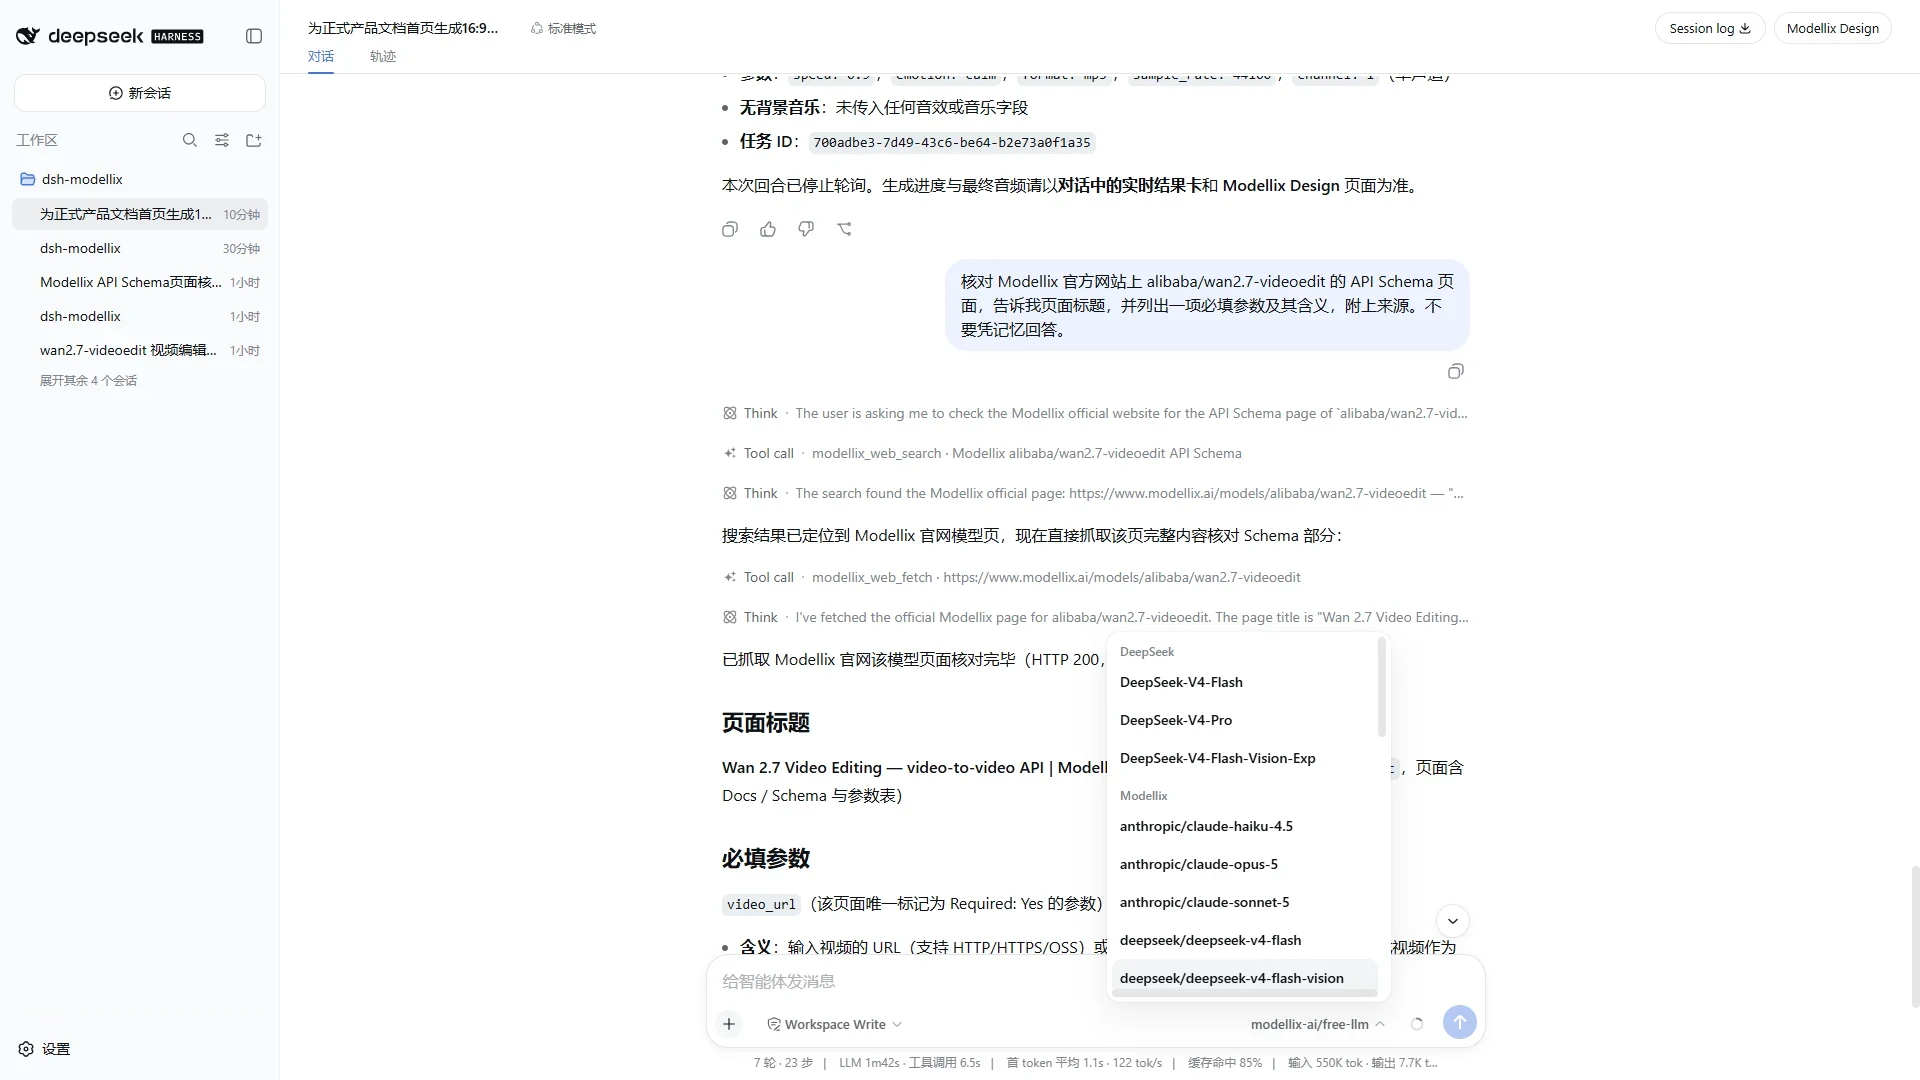Send message with arrow button

(1460, 1022)
